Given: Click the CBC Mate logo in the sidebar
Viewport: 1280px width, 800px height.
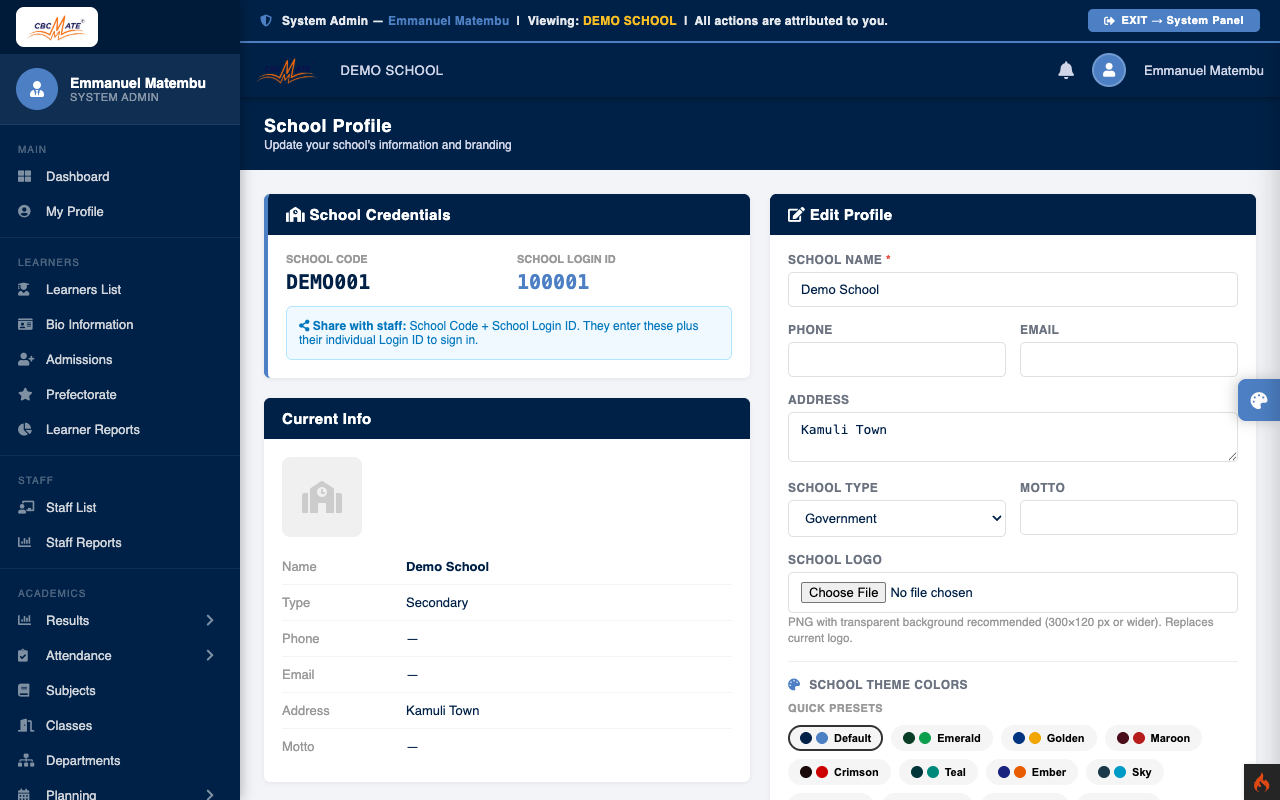Looking at the screenshot, I should [57, 27].
